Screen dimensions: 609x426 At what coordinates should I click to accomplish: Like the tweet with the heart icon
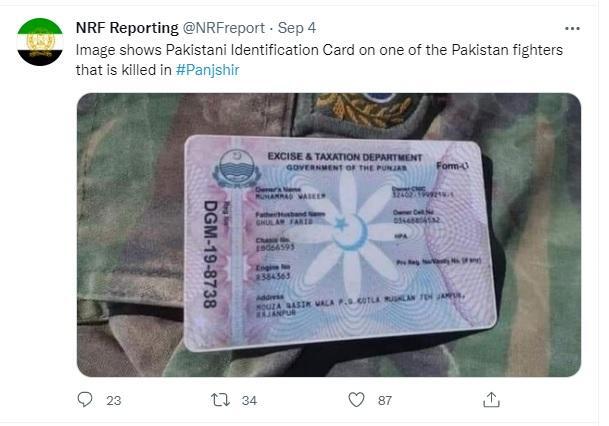coord(356,400)
